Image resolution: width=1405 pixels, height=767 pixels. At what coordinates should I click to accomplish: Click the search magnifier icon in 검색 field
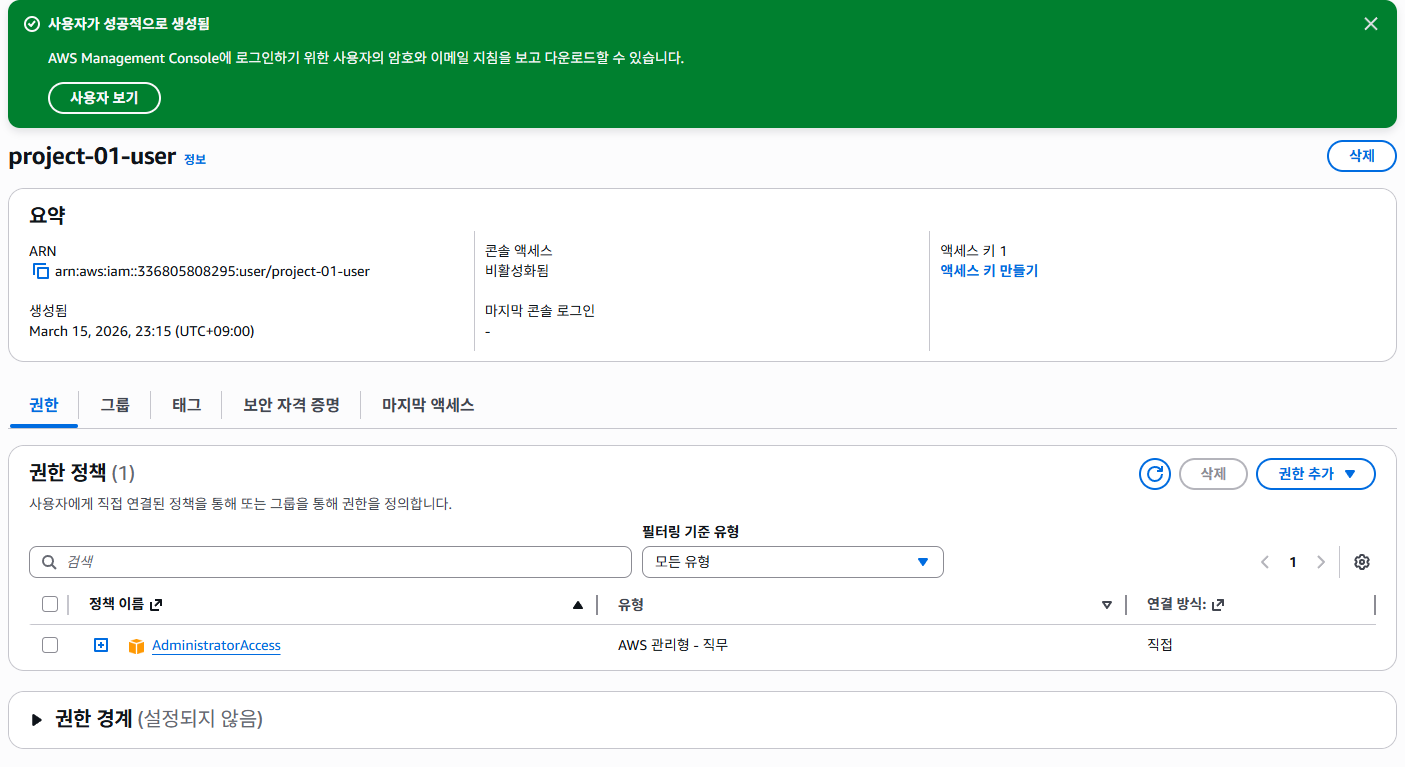pyautogui.click(x=49, y=562)
